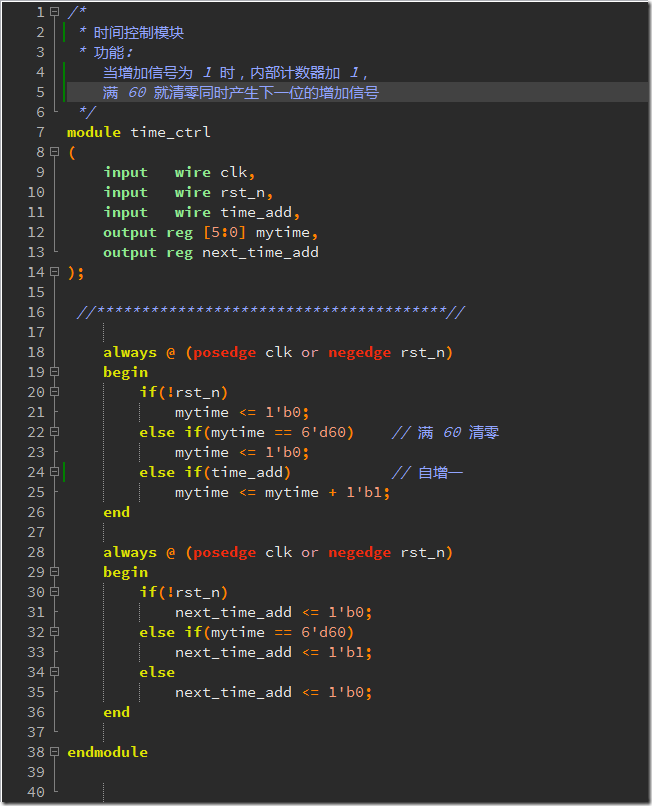This screenshot has height=806, width=652.
Task: Collapse the begin block fold at line 19
Action: 55,372
